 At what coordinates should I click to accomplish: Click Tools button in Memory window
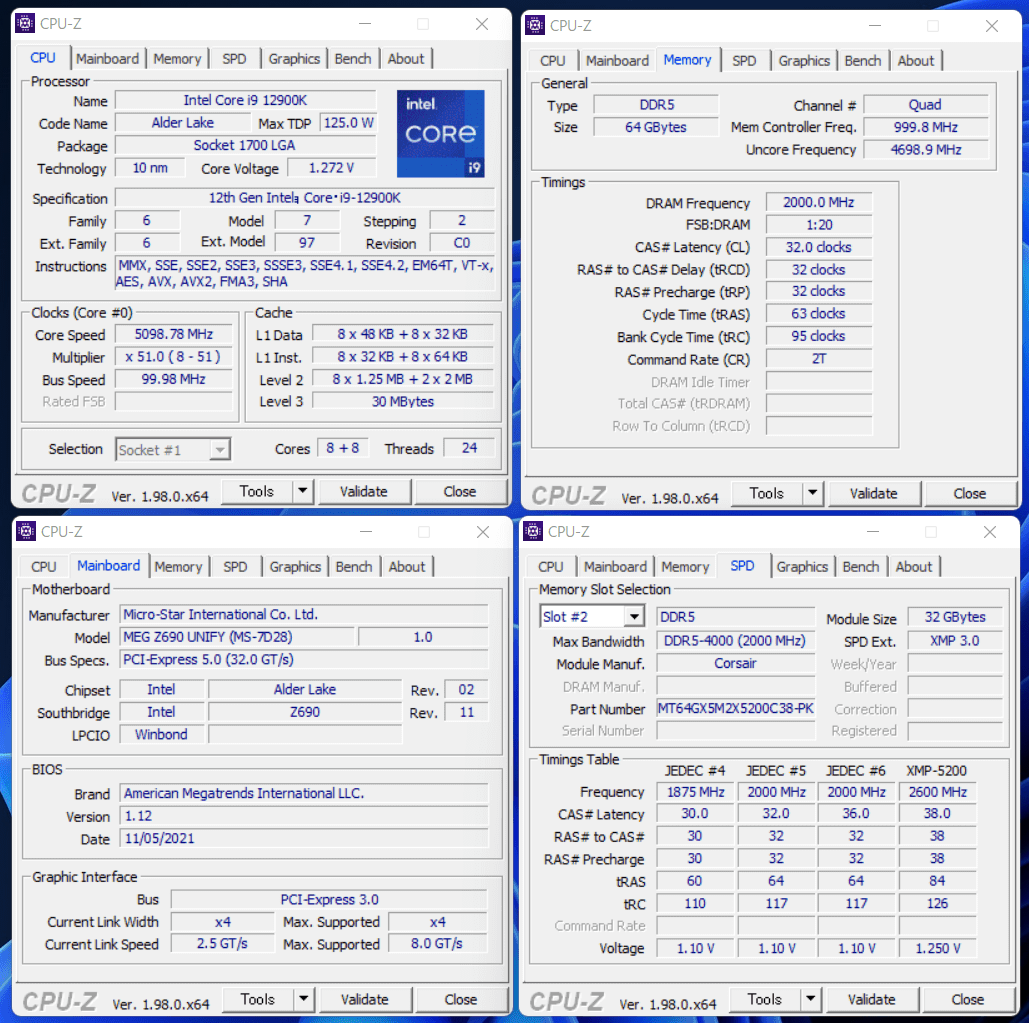pyautogui.click(x=766, y=493)
